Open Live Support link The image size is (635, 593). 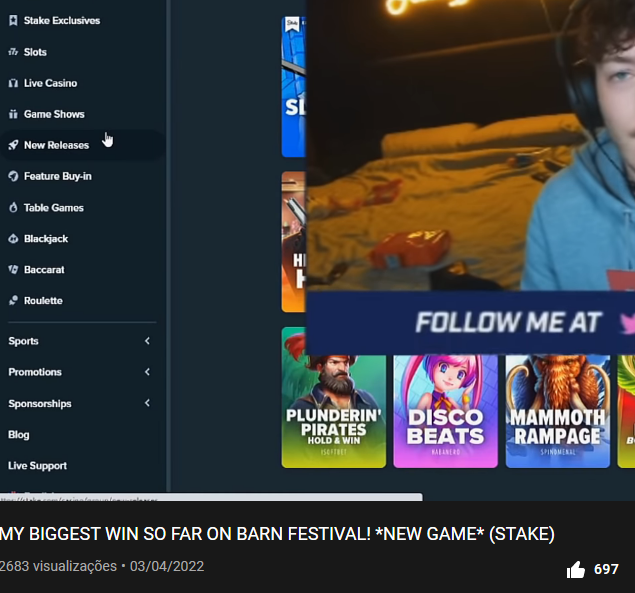point(37,466)
